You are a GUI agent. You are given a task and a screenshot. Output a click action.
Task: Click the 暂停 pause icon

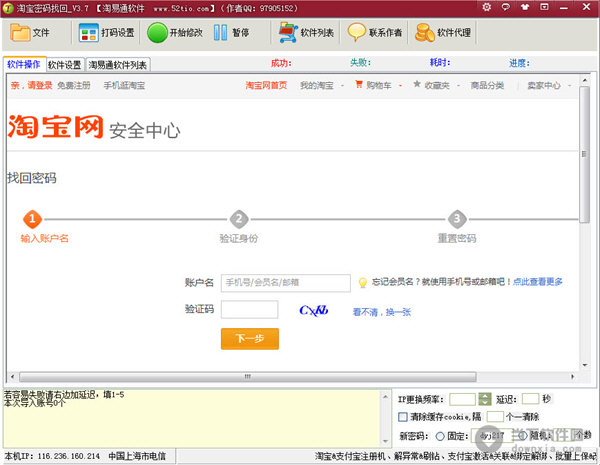click(220, 33)
